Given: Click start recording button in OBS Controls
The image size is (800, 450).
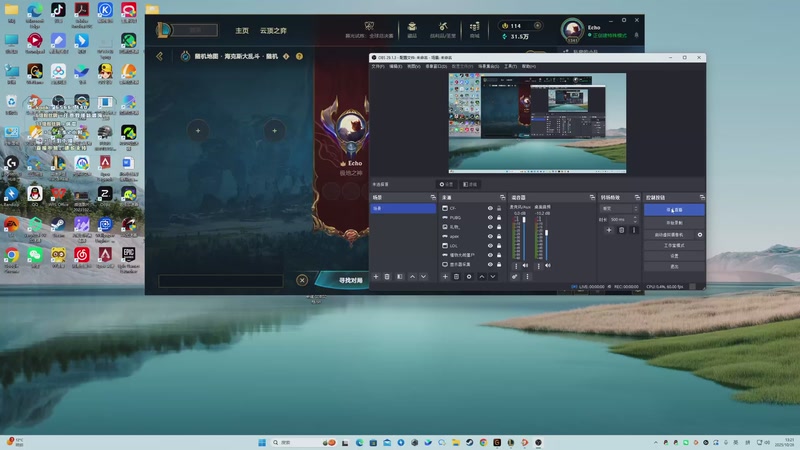Looking at the screenshot, I should coord(674,223).
